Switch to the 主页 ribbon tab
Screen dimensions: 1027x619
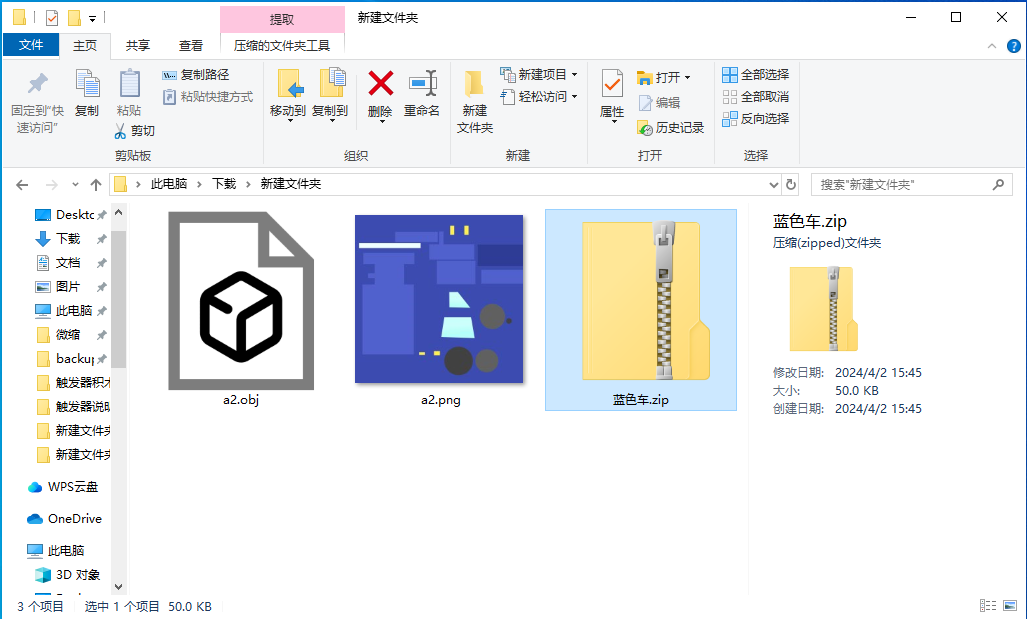[84, 45]
